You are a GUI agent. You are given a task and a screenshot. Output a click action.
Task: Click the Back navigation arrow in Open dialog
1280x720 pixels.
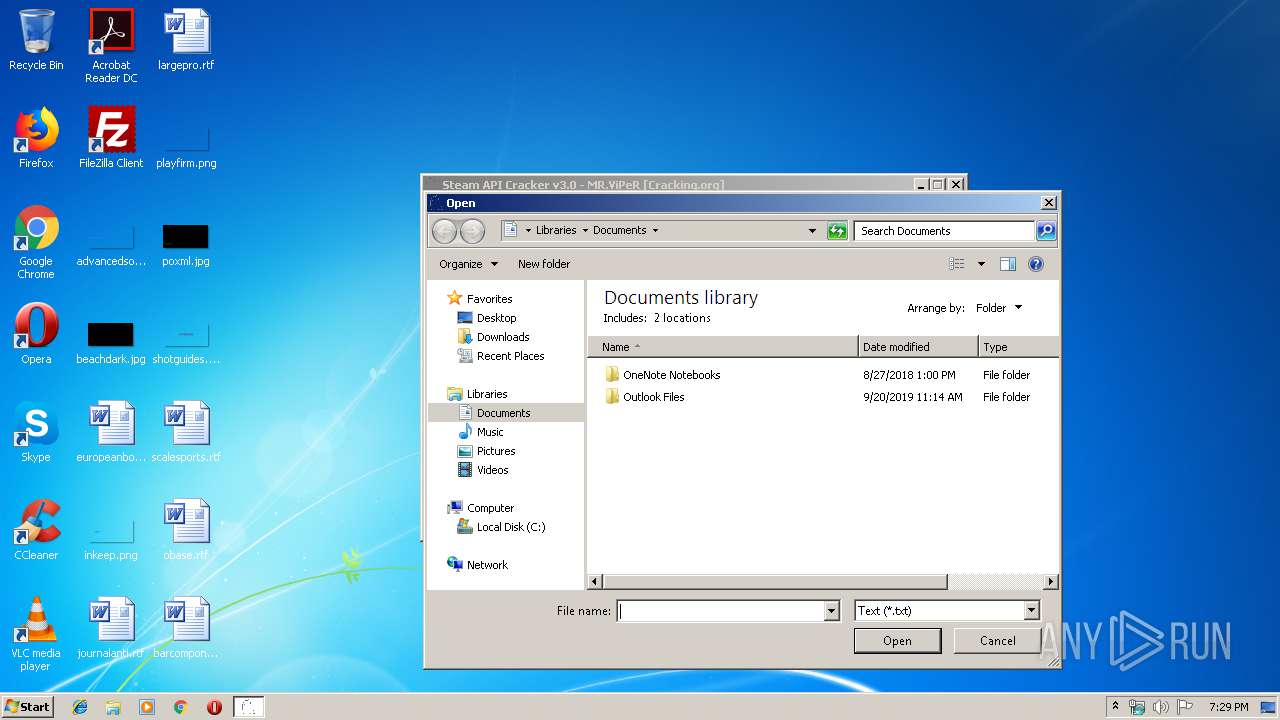(x=444, y=231)
